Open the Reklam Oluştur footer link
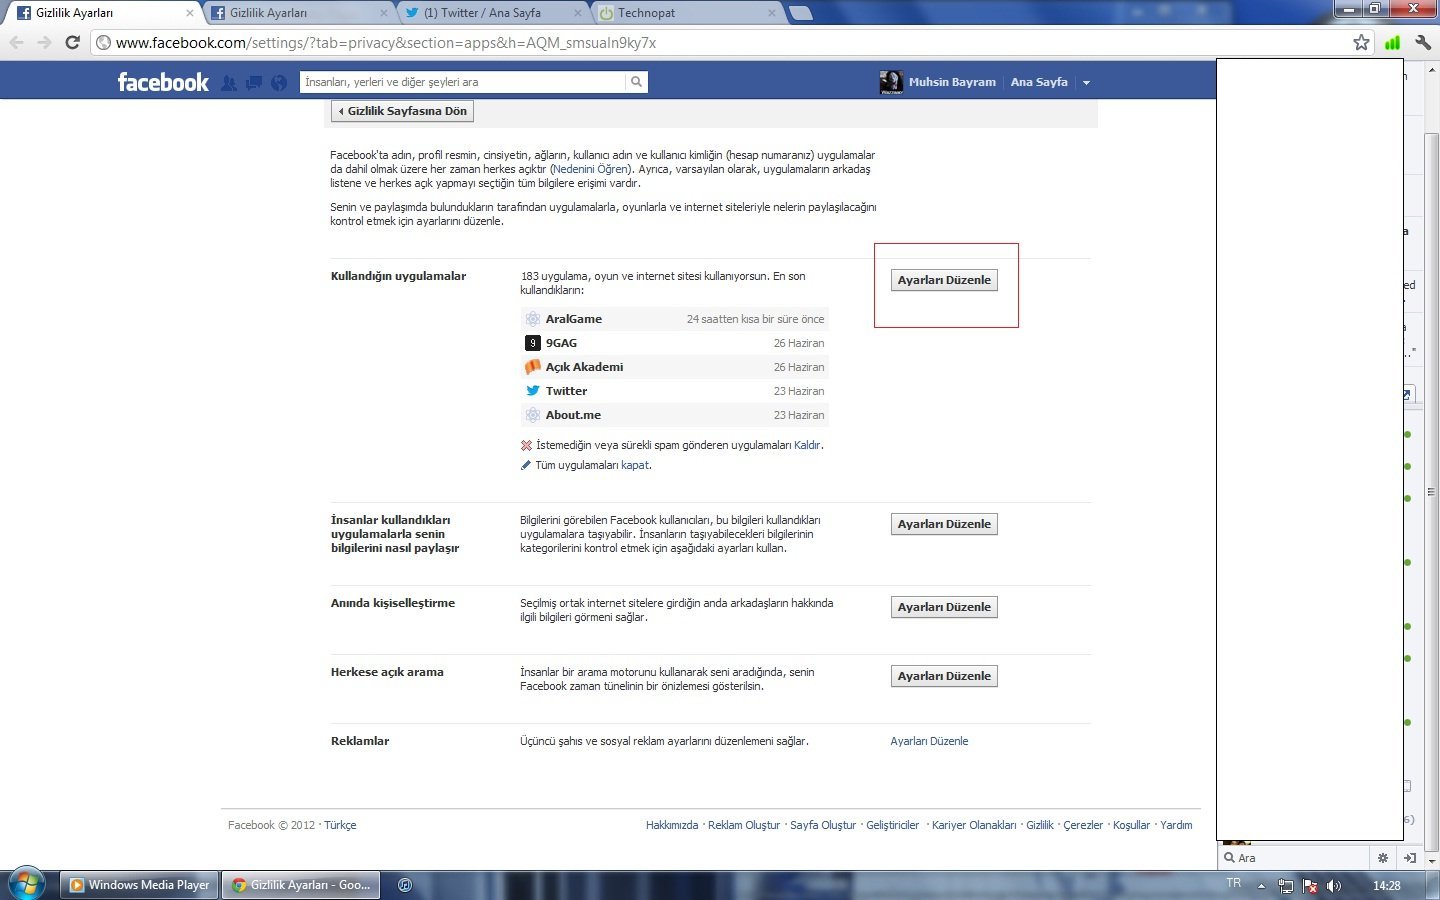This screenshot has width=1440, height=900. pos(744,825)
